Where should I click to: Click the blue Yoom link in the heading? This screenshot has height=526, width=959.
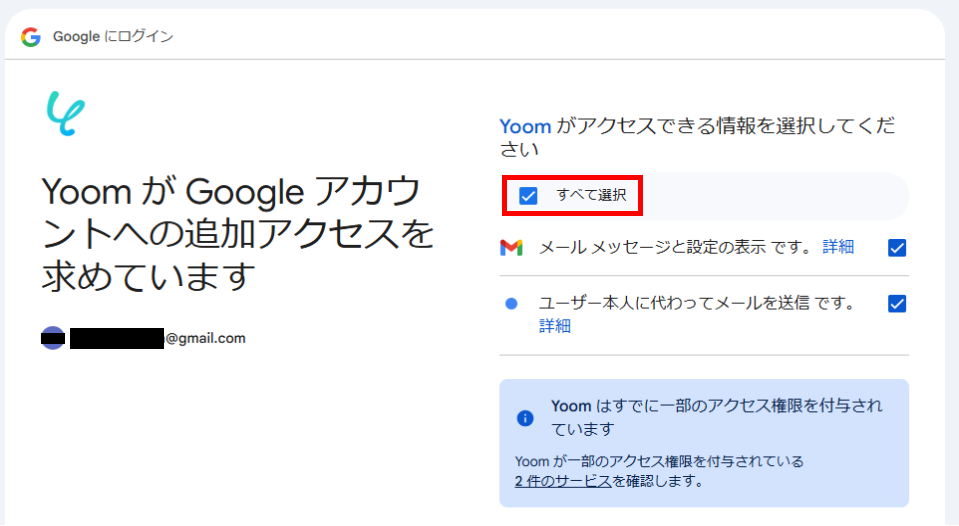point(525,127)
